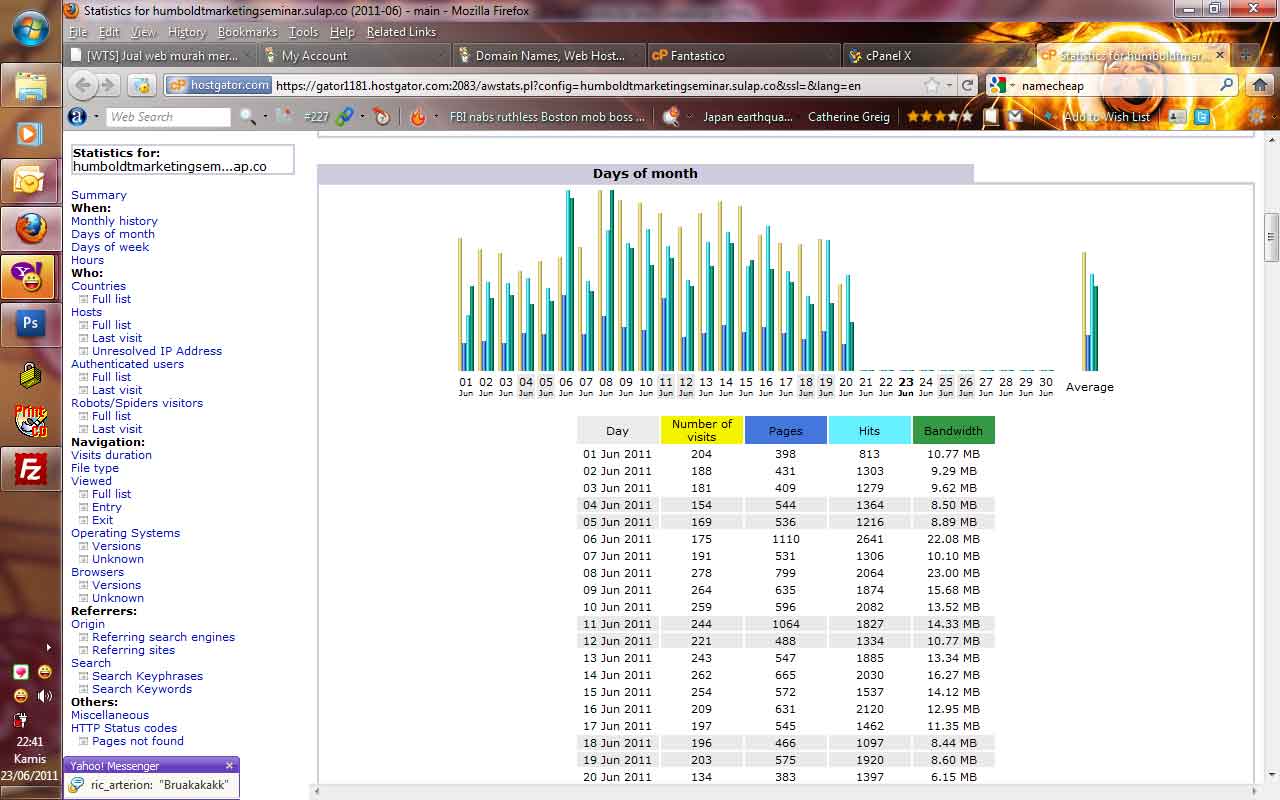The image size is (1280, 800).
Task: Open the search engine selector dropdown
Action: coord(1002,86)
